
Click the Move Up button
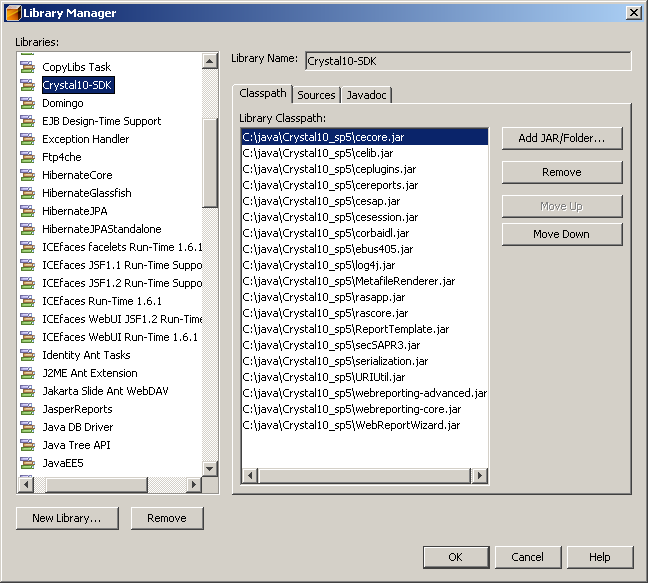click(x=562, y=206)
